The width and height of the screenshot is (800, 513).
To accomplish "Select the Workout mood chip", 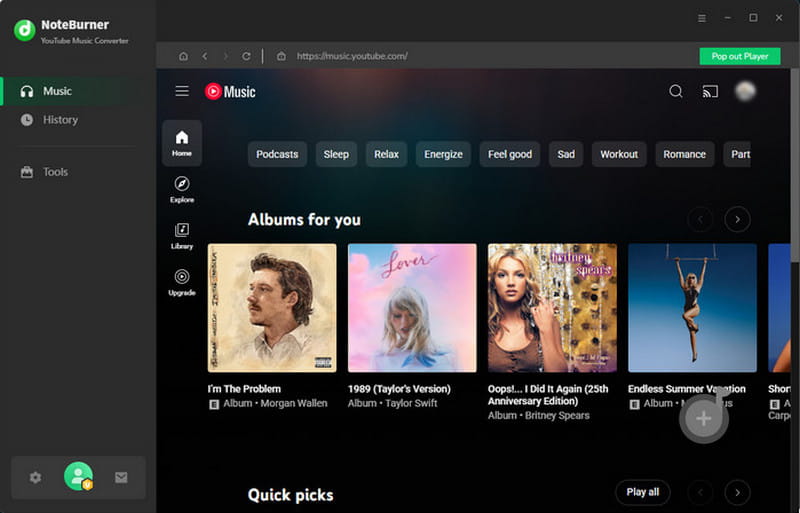I will pyautogui.click(x=619, y=154).
